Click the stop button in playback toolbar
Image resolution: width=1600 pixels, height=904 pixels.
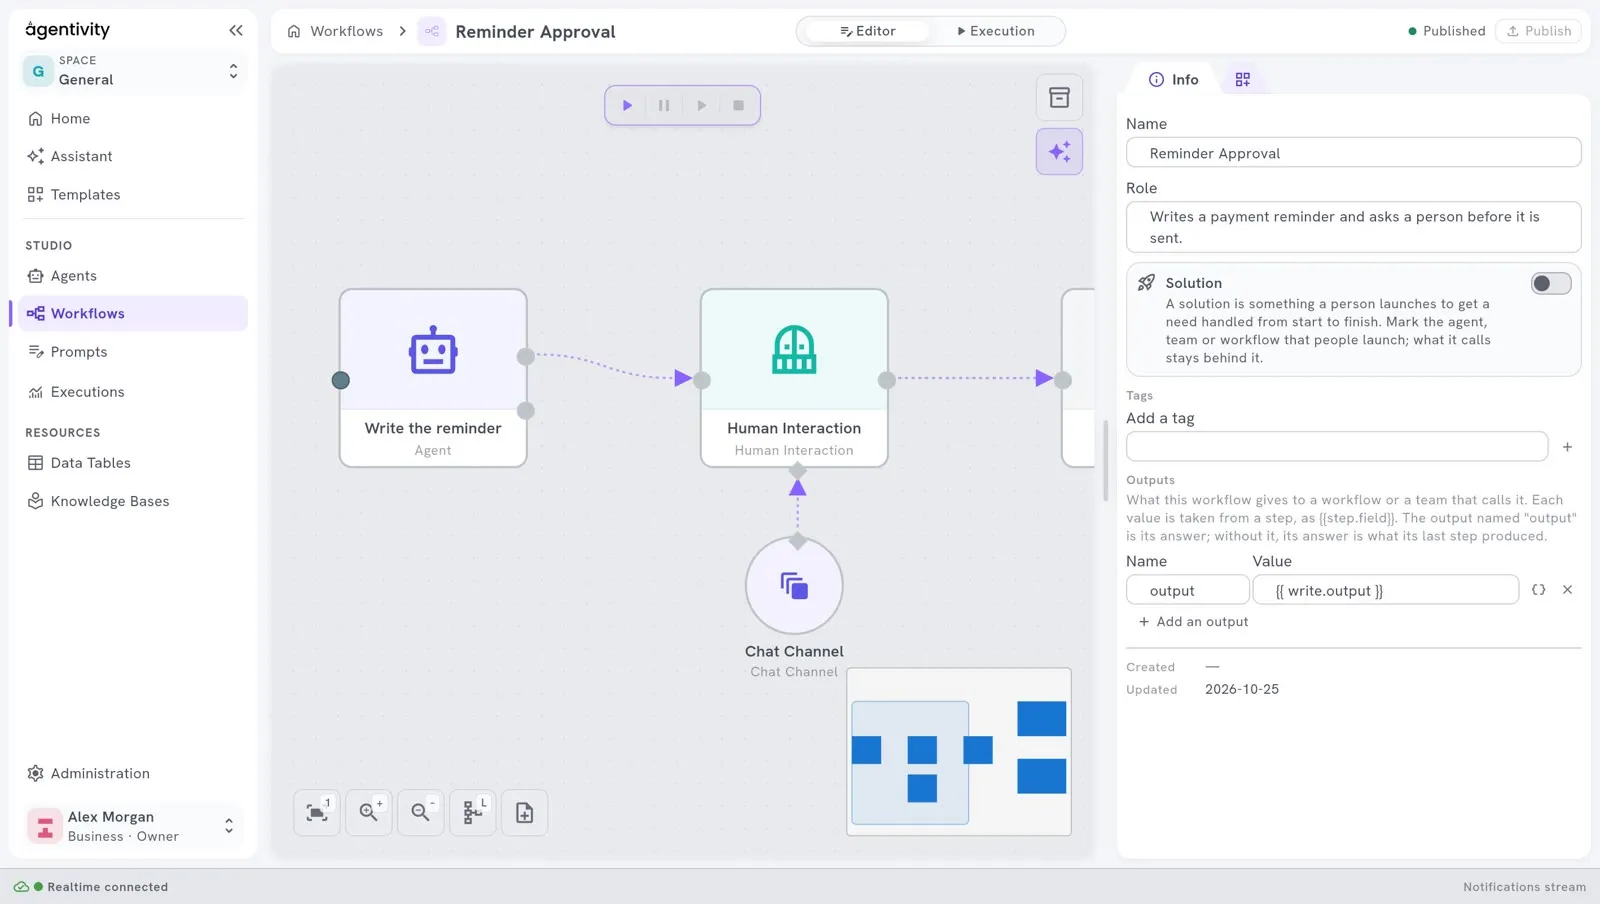739,105
